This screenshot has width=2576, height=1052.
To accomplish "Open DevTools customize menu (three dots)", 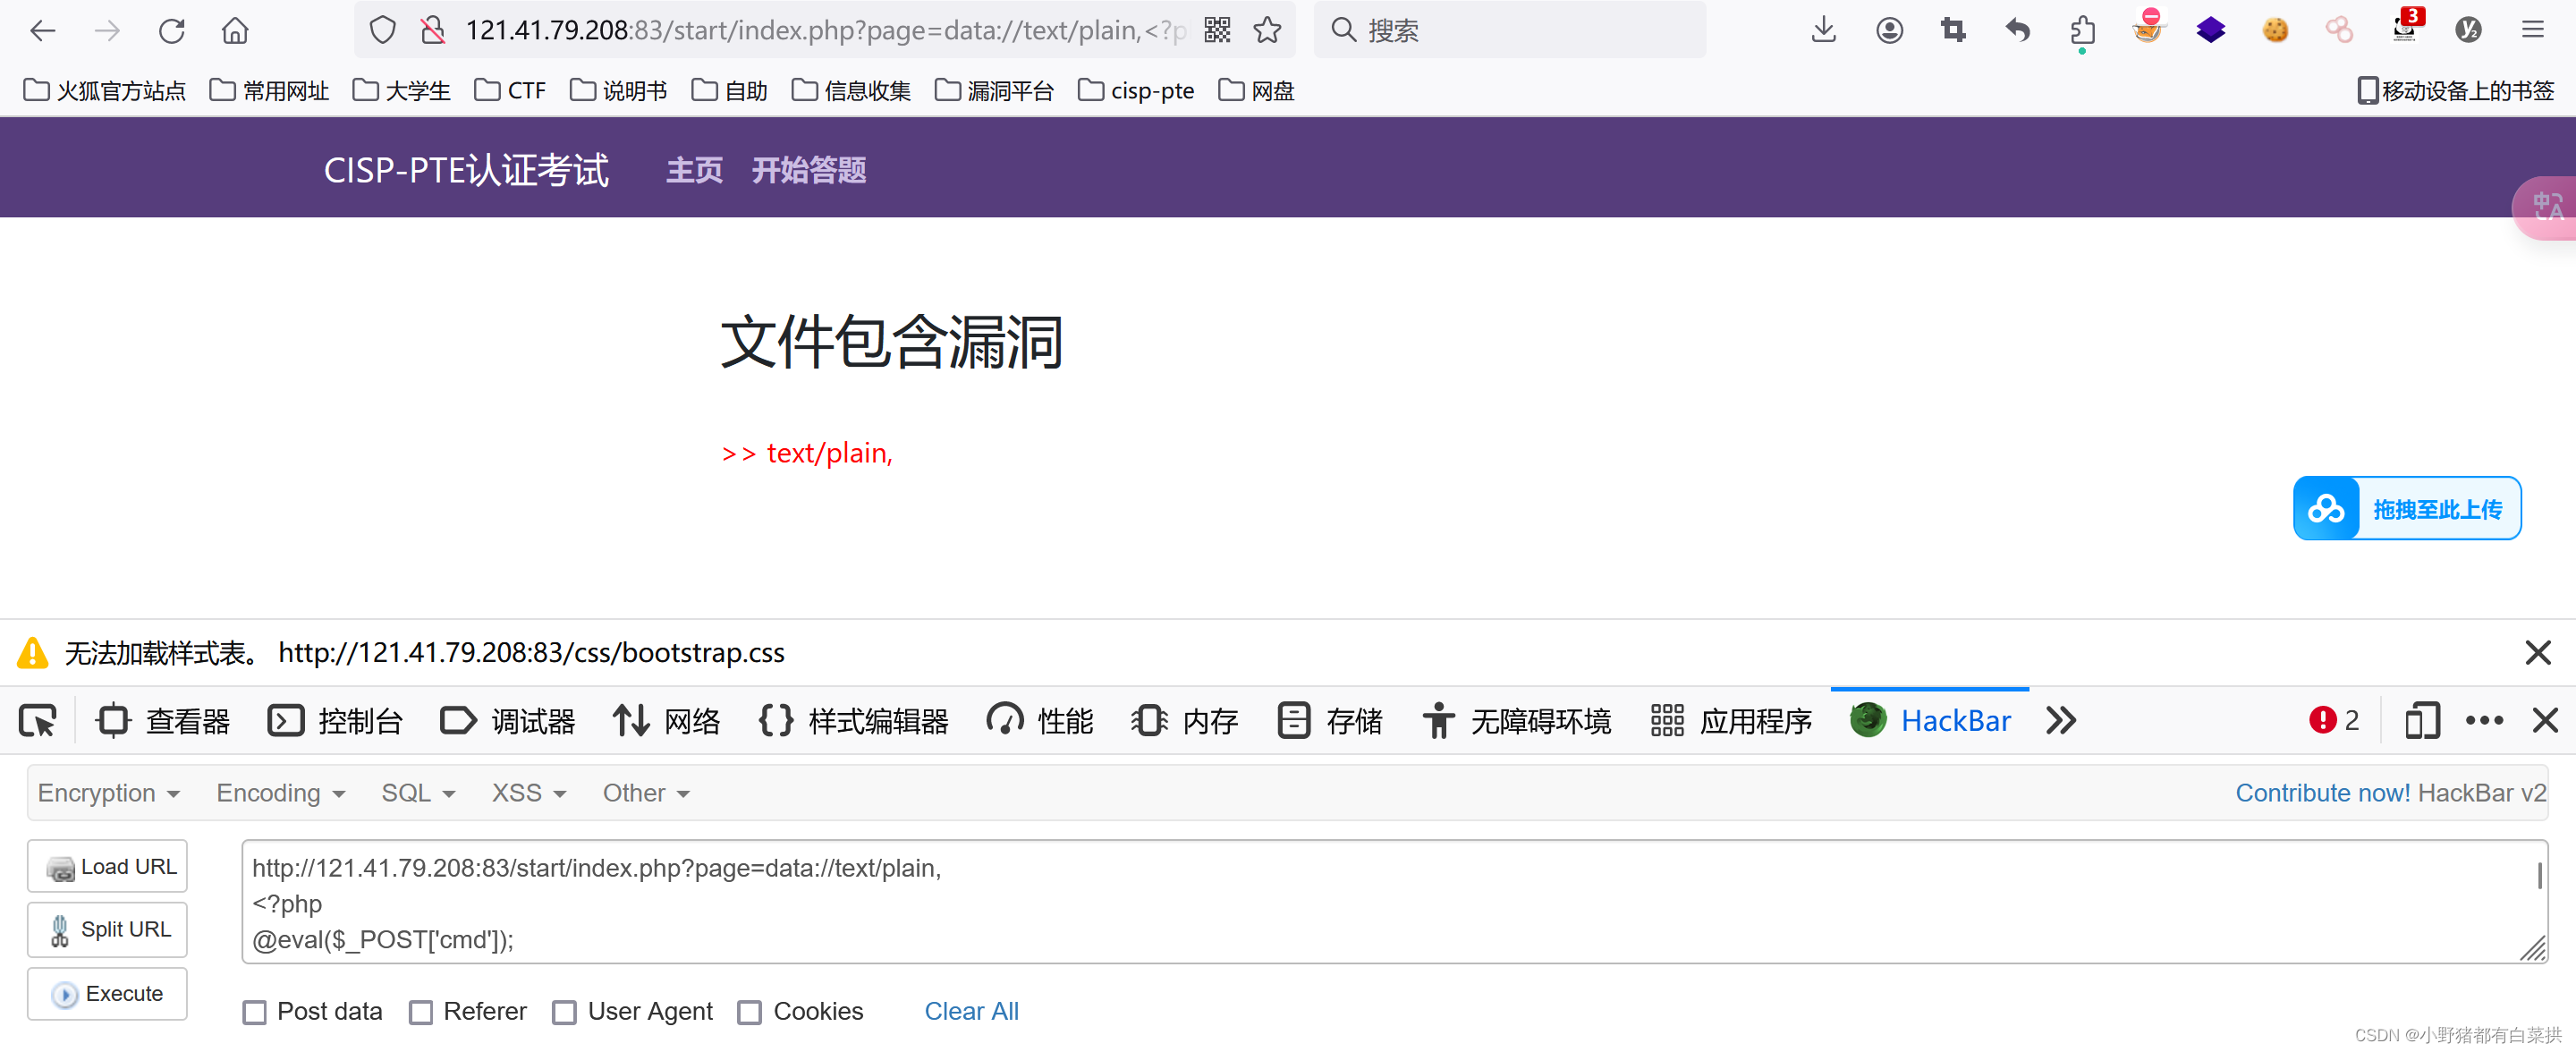I will pos(2484,720).
